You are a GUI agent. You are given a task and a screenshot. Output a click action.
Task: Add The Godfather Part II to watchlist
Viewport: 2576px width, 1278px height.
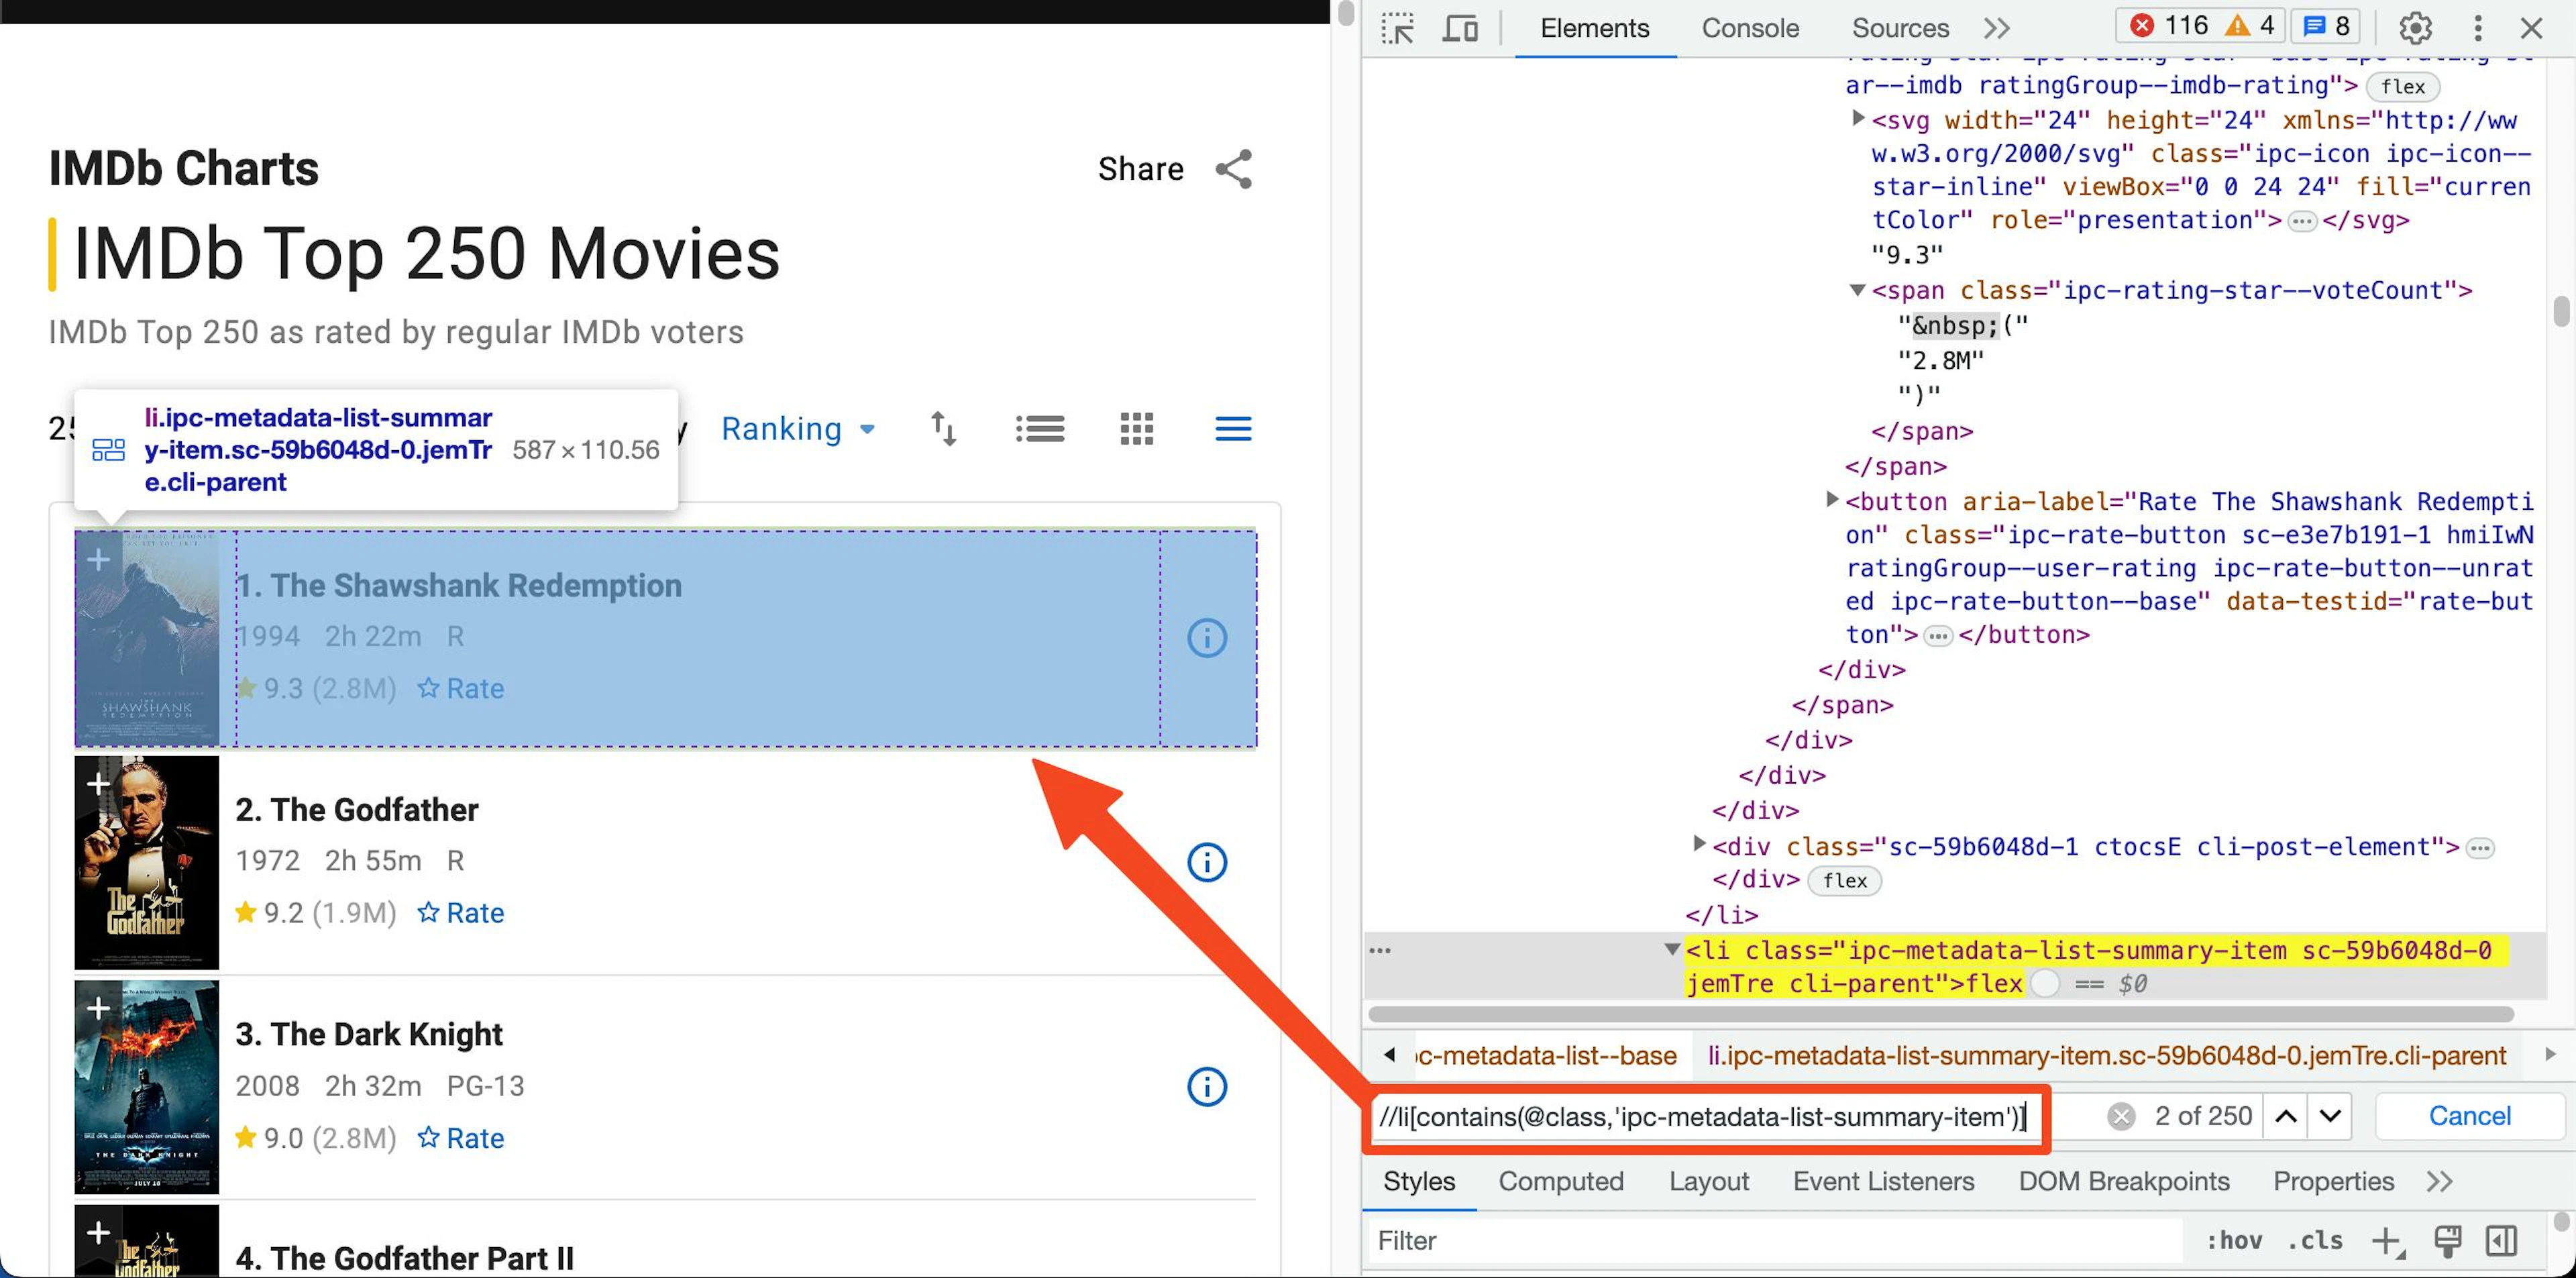pyautogui.click(x=98, y=1232)
